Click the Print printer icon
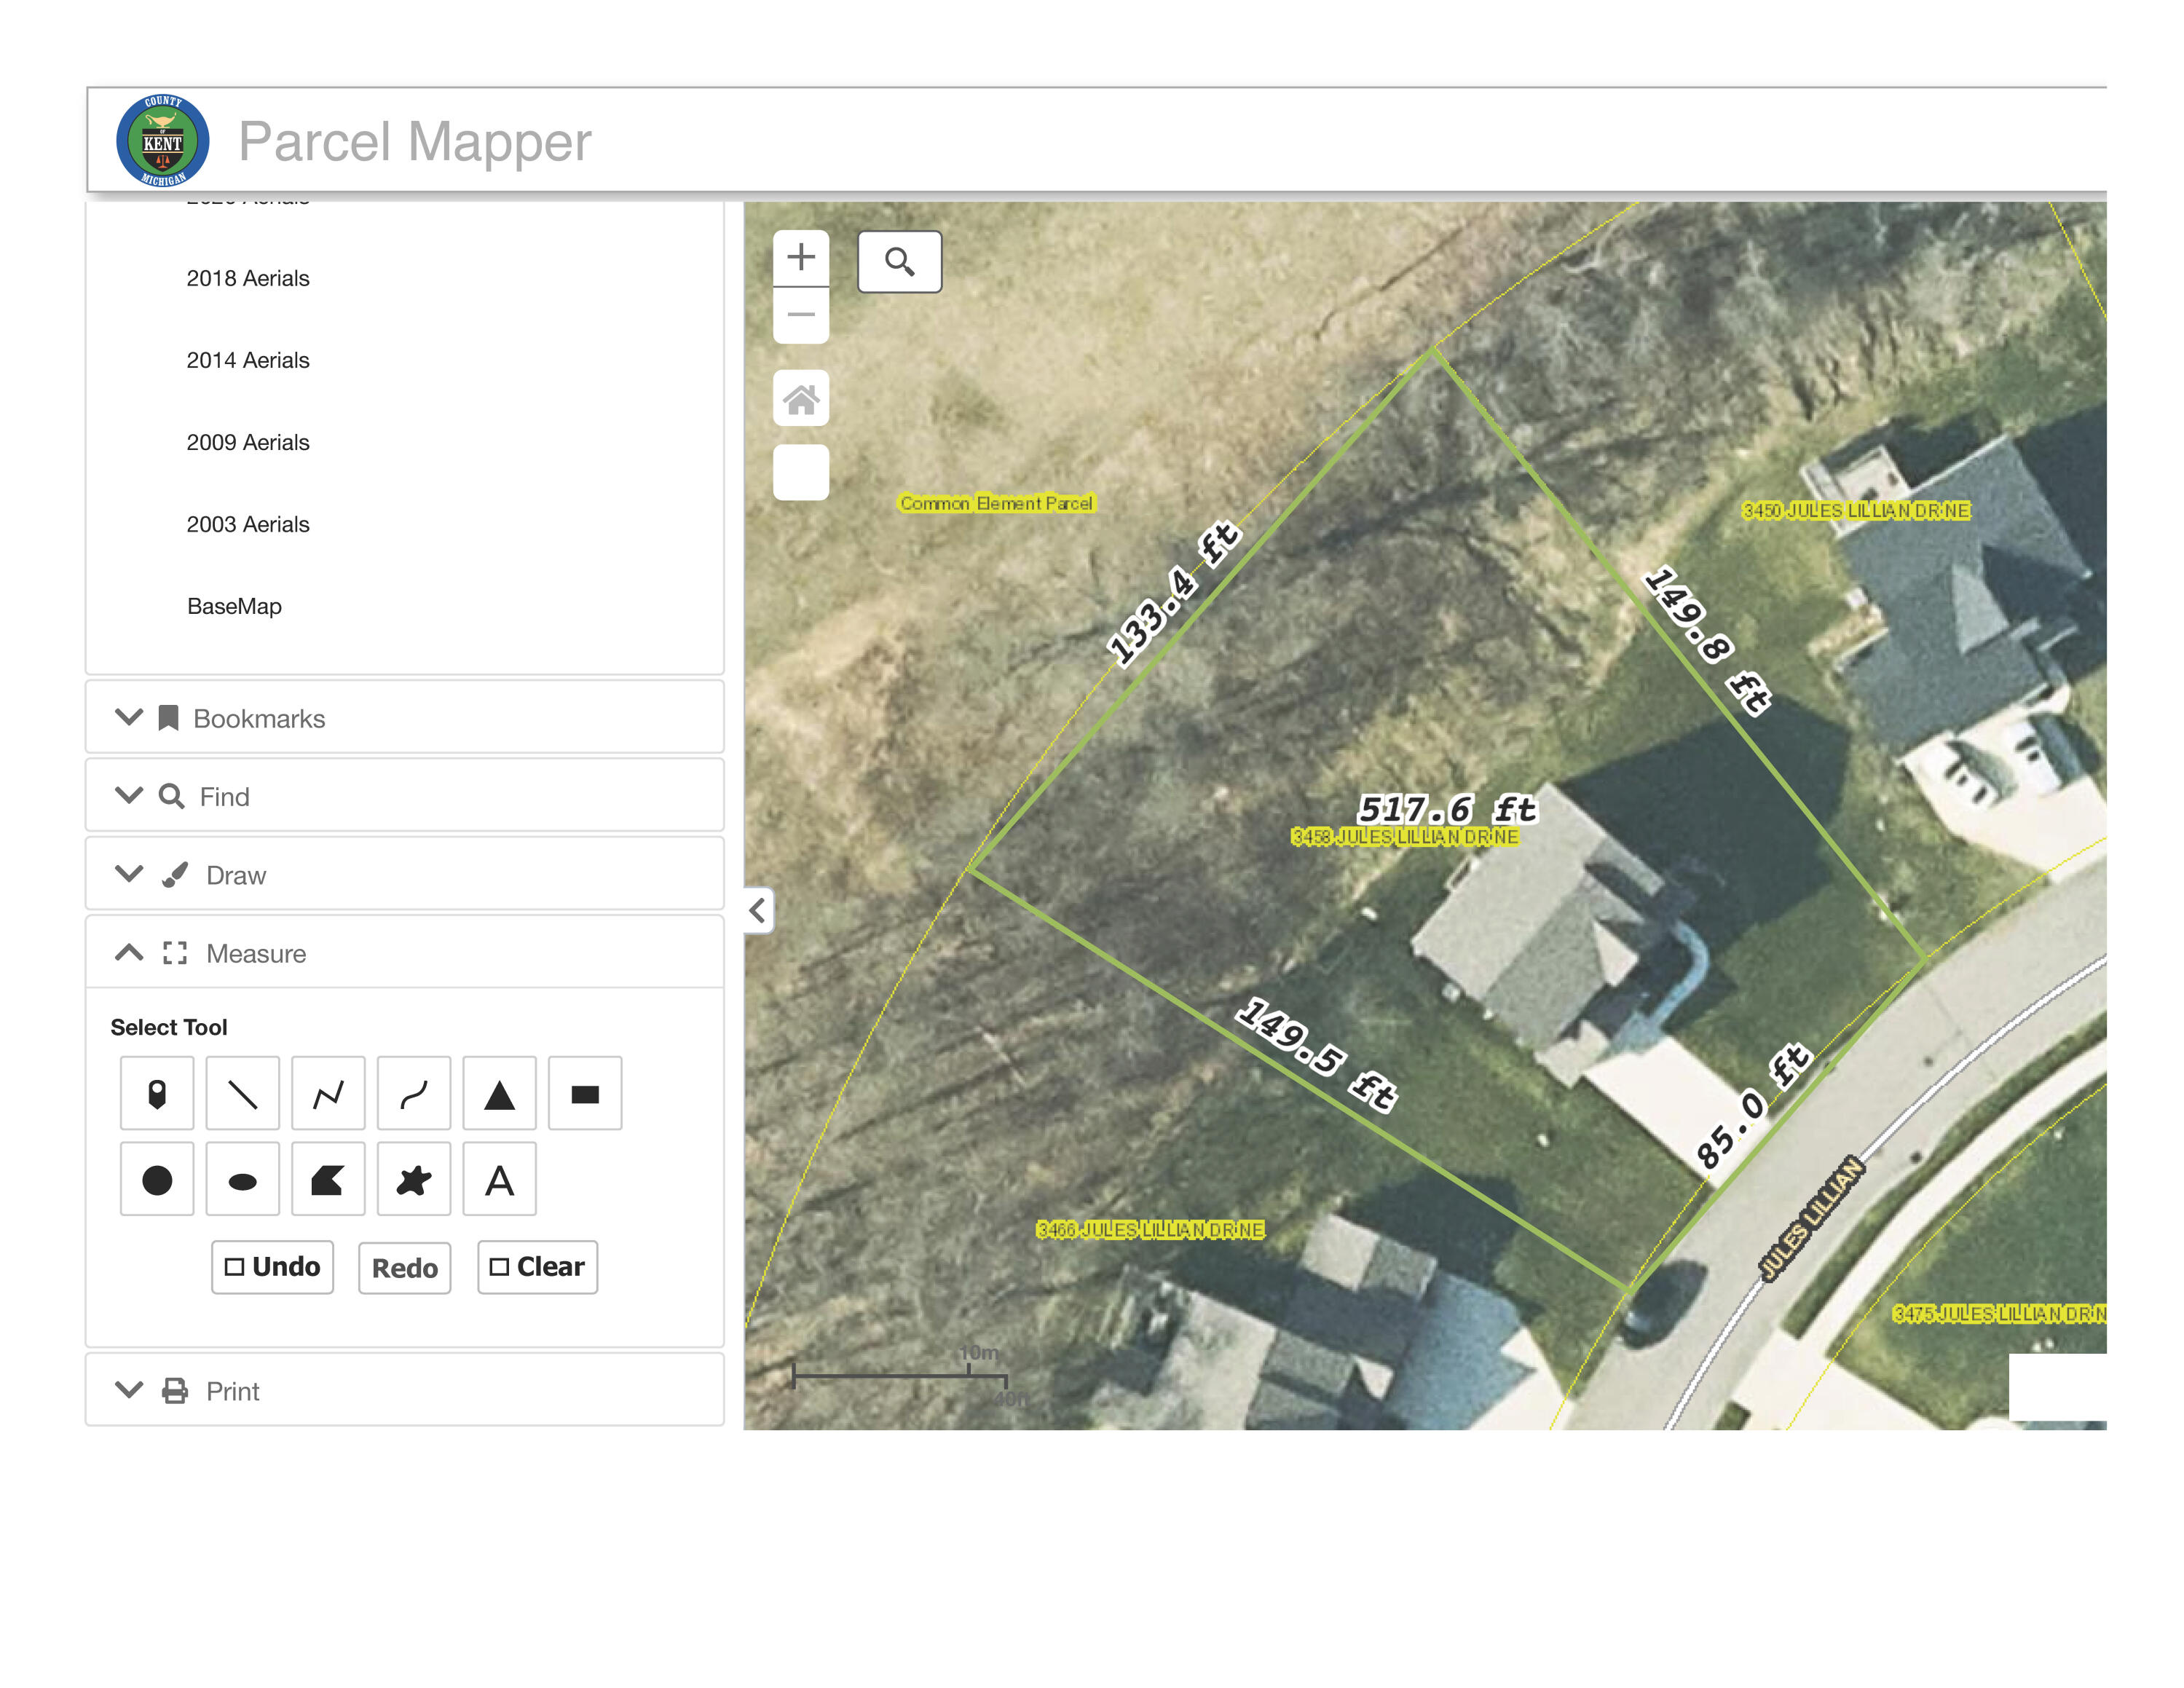2184x1688 pixels. (x=175, y=1391)
